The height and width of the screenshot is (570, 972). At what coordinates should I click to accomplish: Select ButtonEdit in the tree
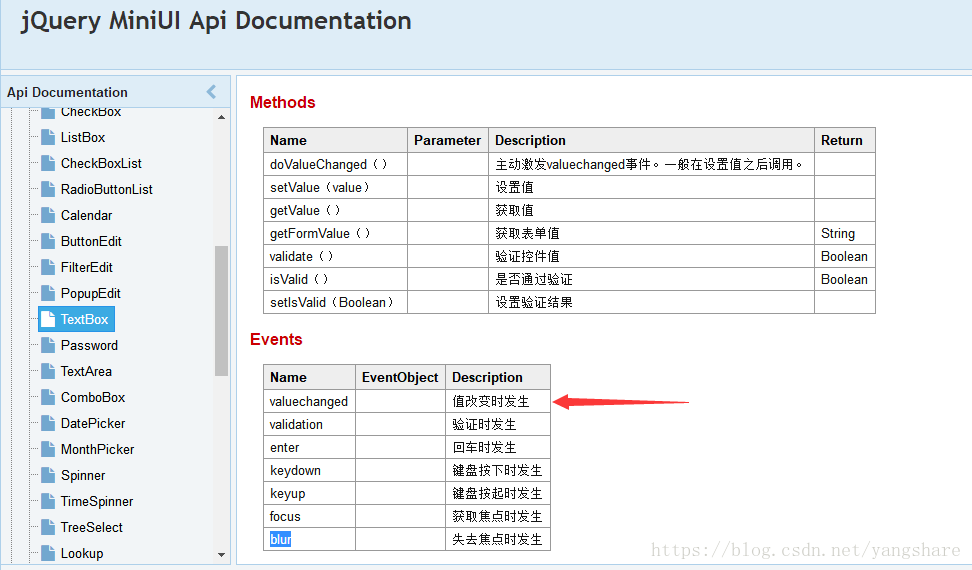(91, 242)
